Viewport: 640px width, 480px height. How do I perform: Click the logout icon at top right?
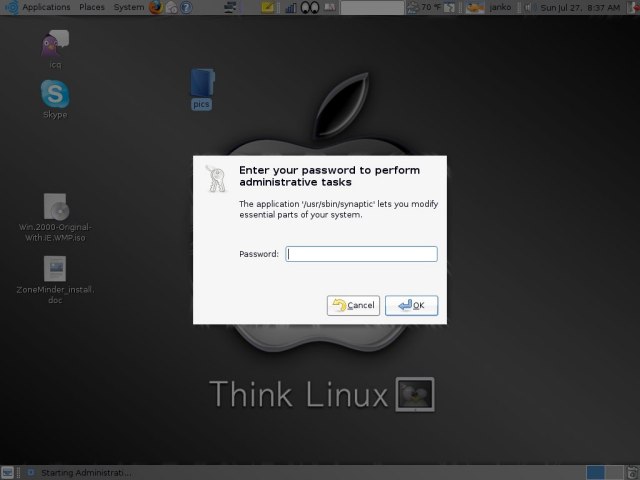tap(633, 7)
